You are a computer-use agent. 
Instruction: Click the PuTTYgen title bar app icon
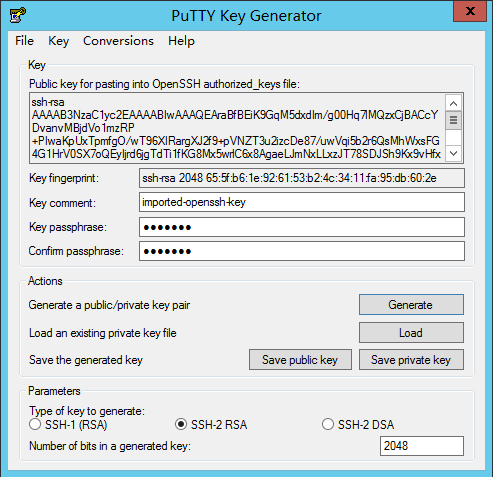18,15
